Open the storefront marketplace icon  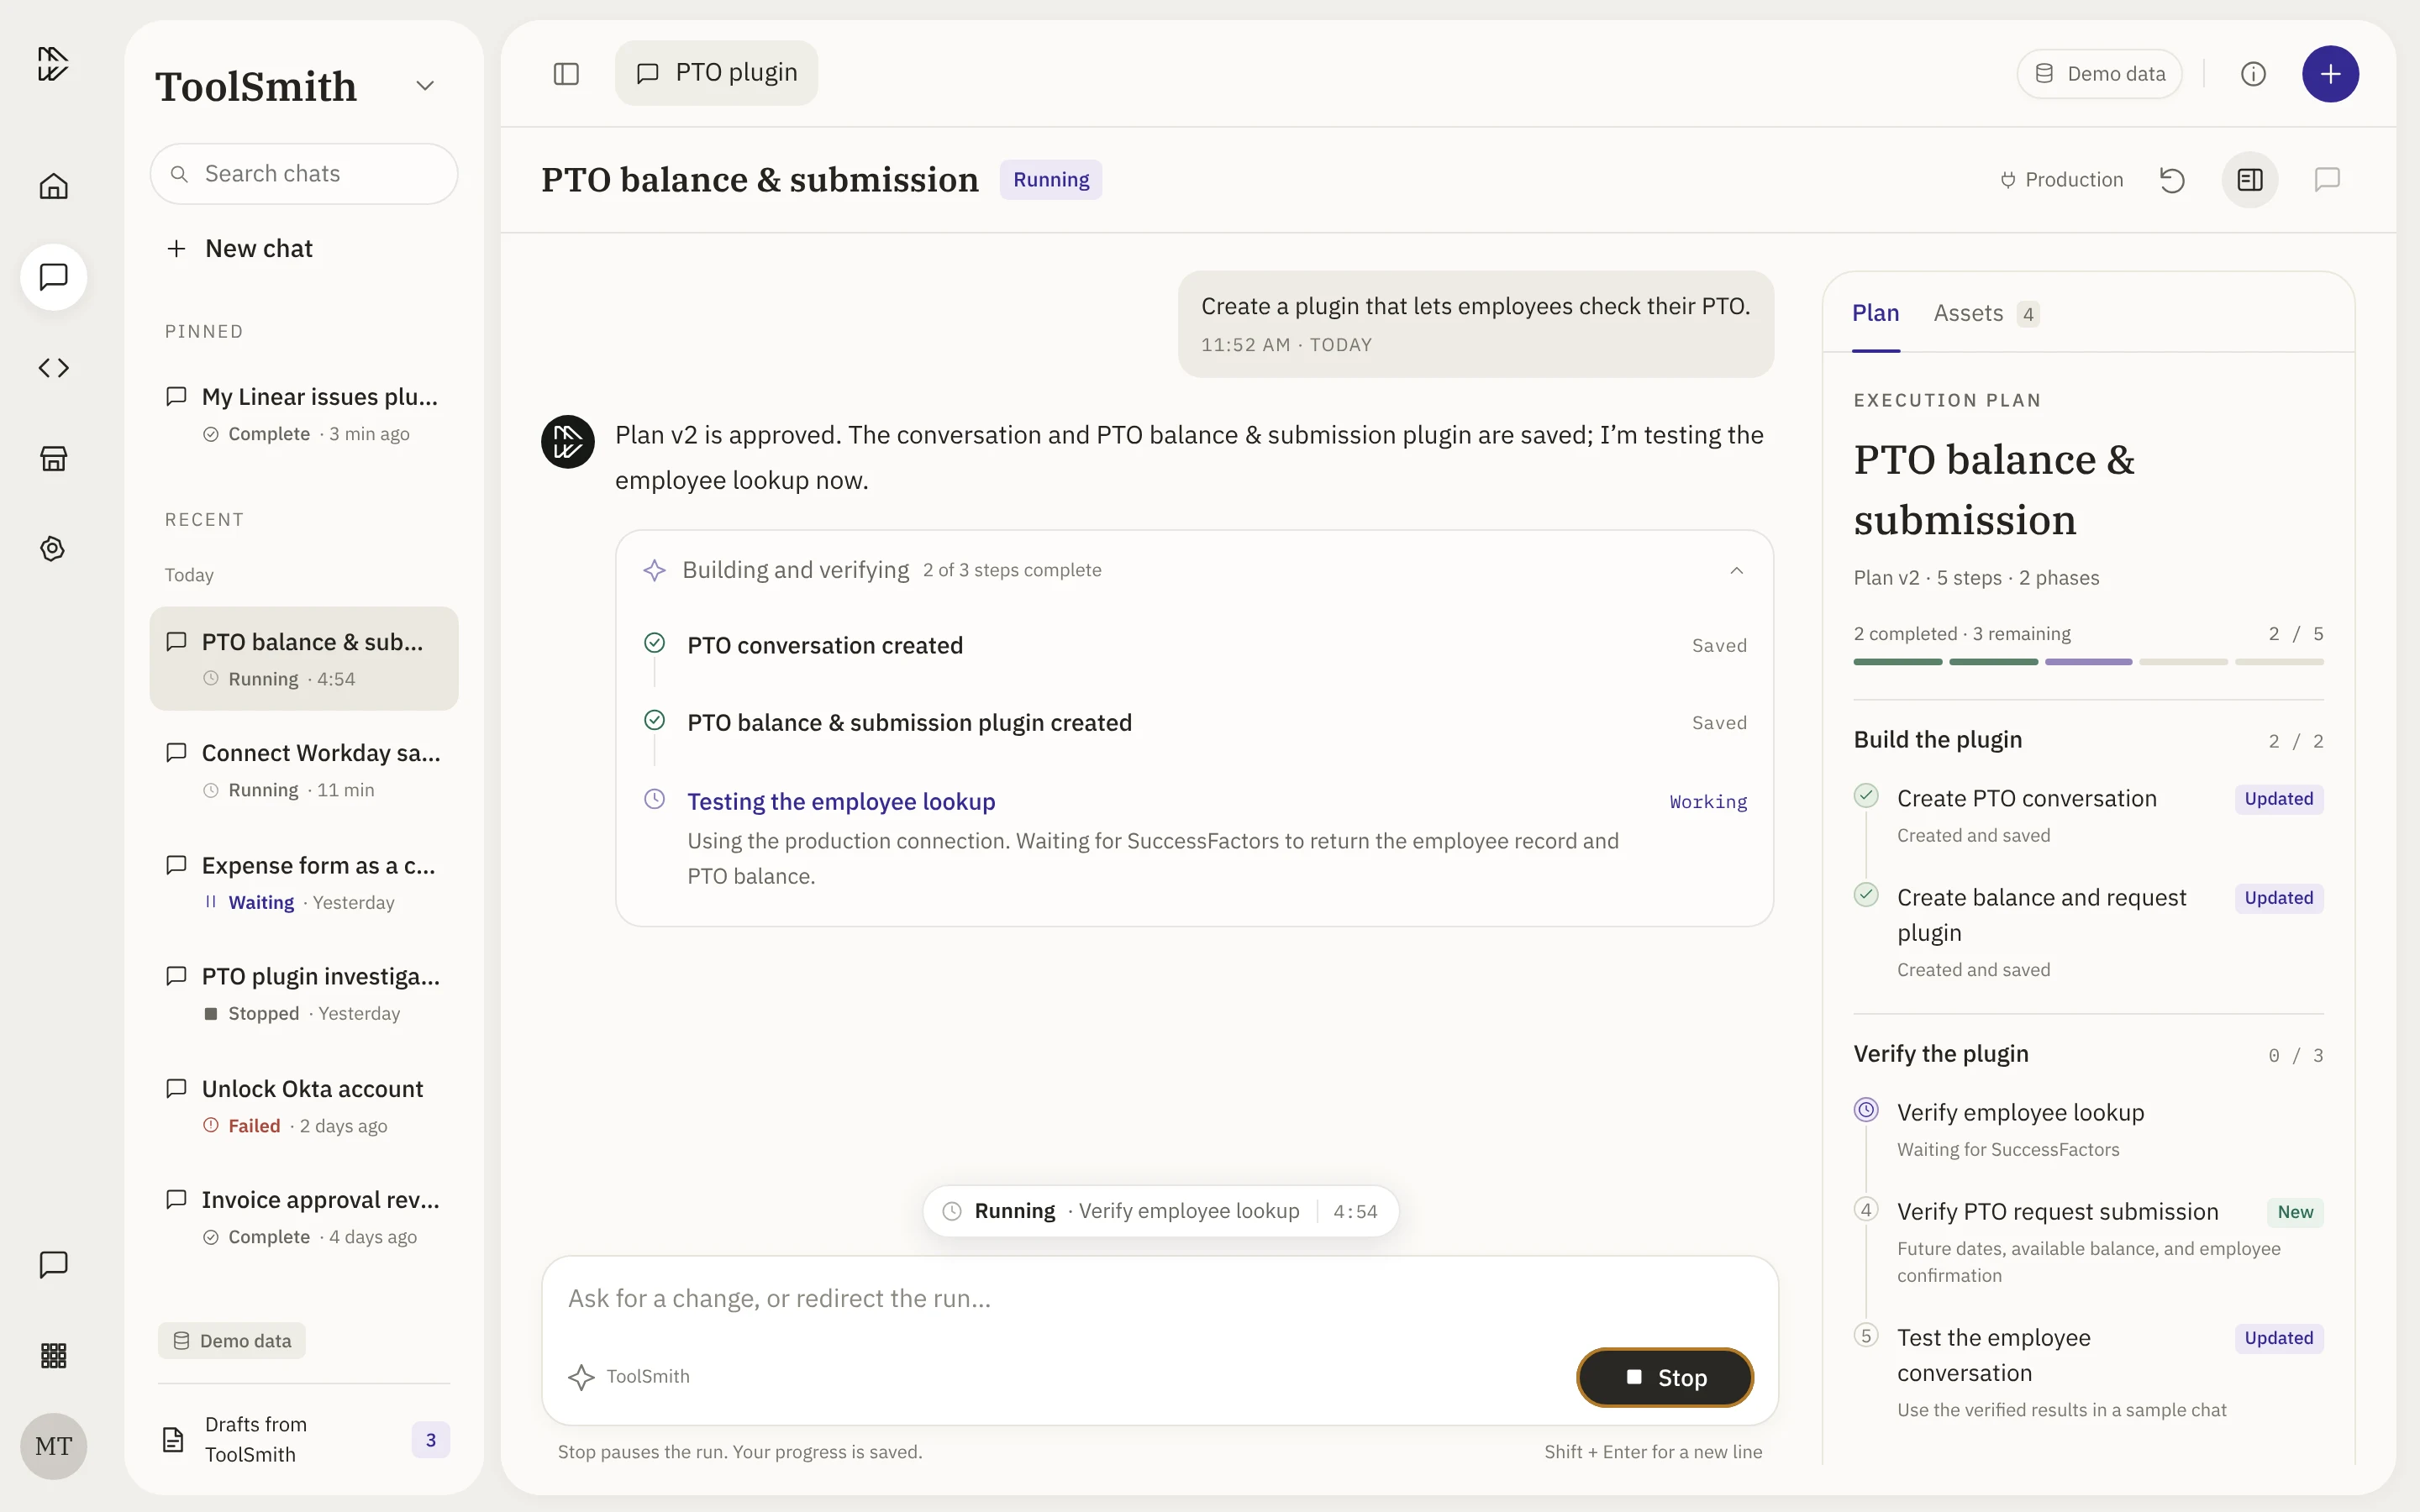(x=53, y=459)
